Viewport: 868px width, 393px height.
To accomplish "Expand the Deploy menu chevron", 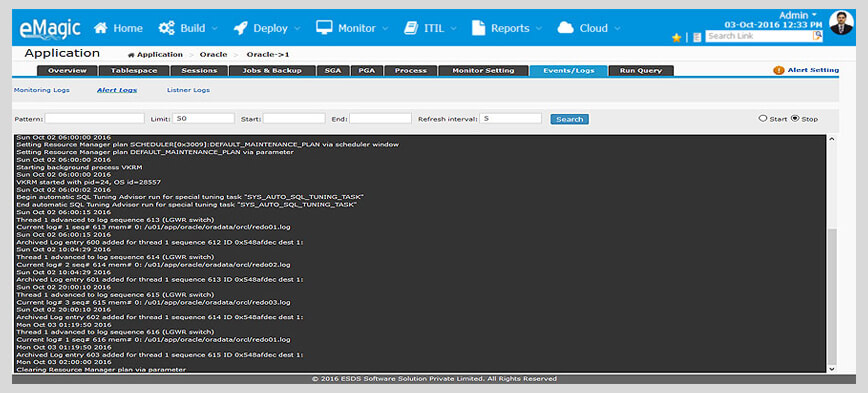I will (x=297, y=29).
